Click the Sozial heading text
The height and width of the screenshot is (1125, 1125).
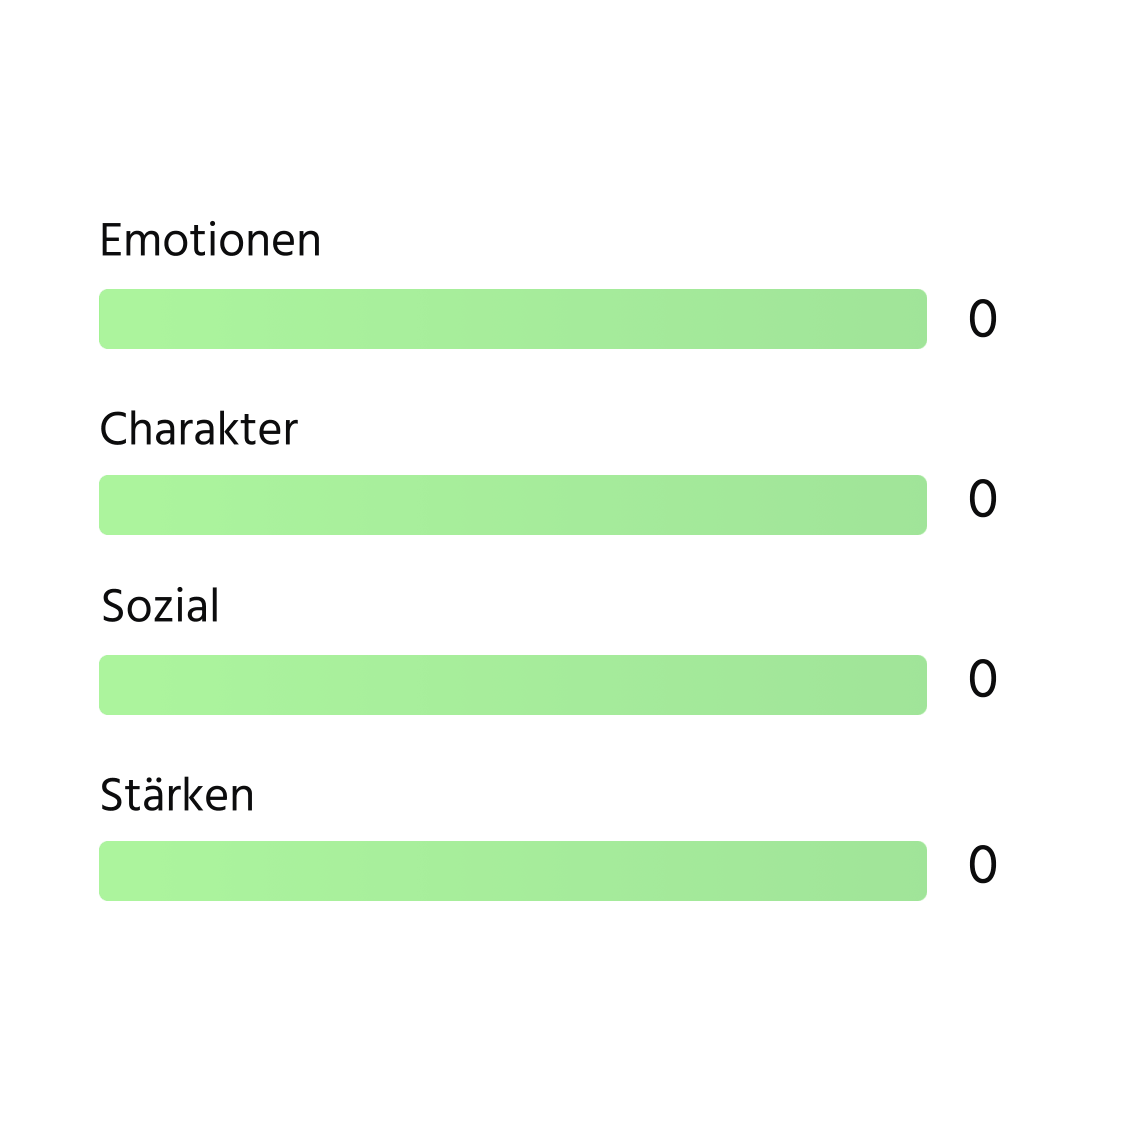161,607
